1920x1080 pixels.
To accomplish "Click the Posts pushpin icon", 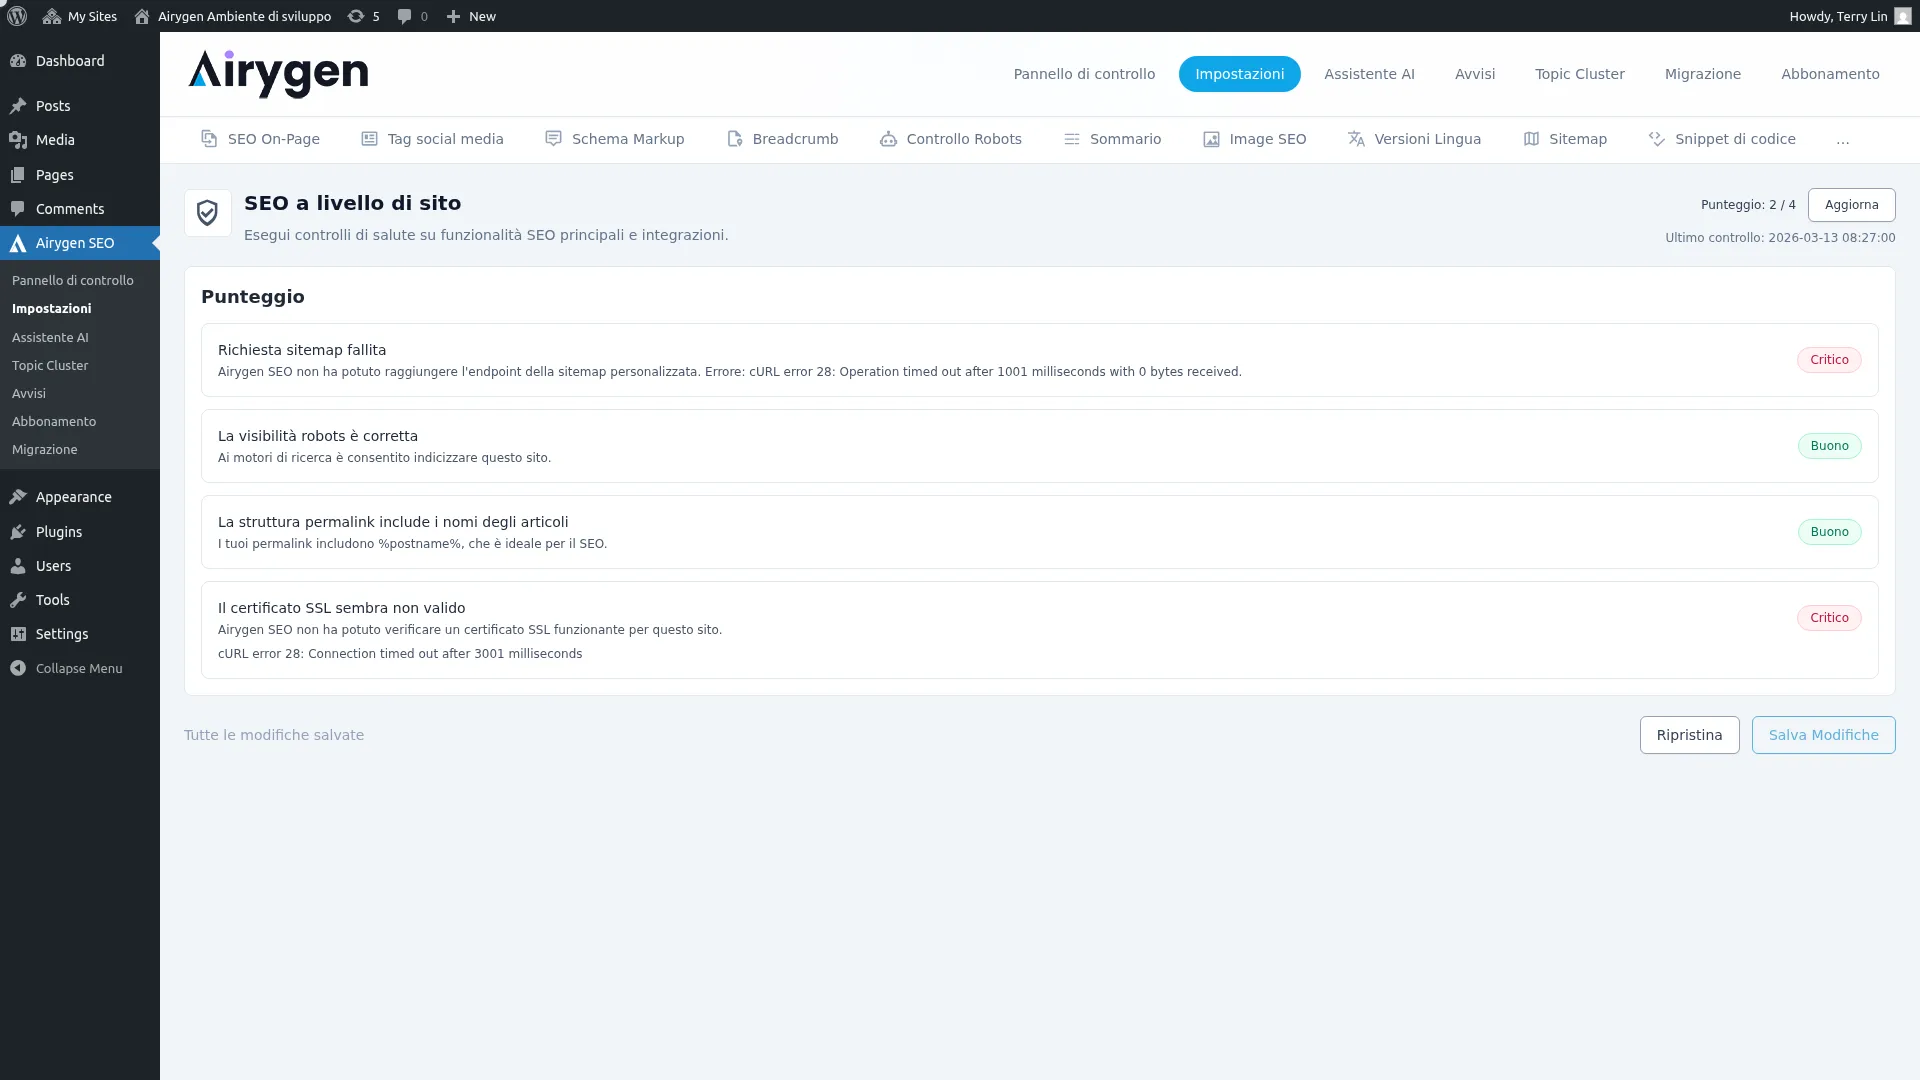I will (18, 106).
